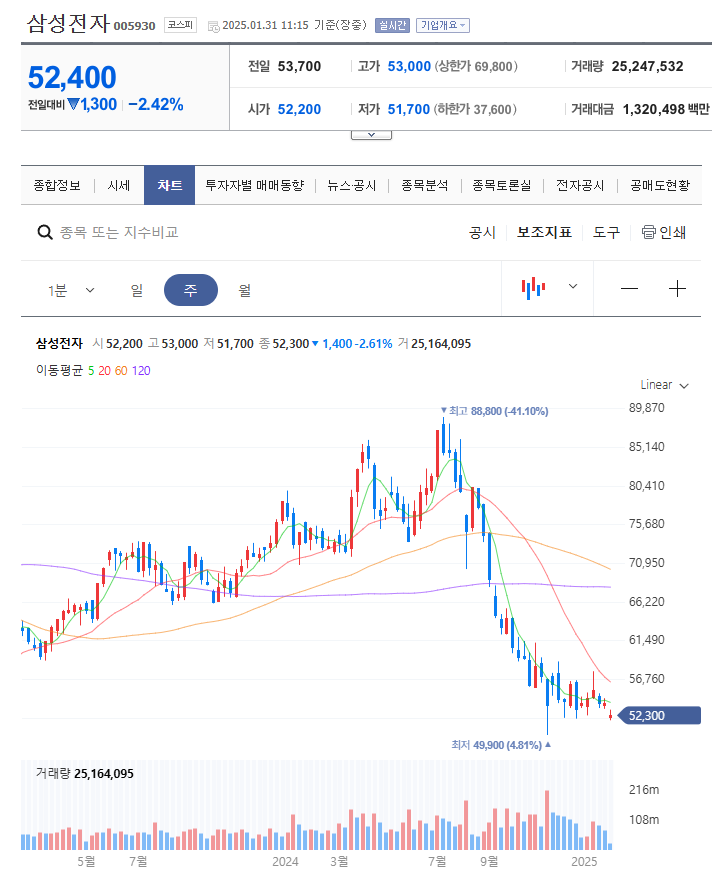
Task: Open the 종목분석 tab
Action: pyautogui.click(x=425, y=185)
